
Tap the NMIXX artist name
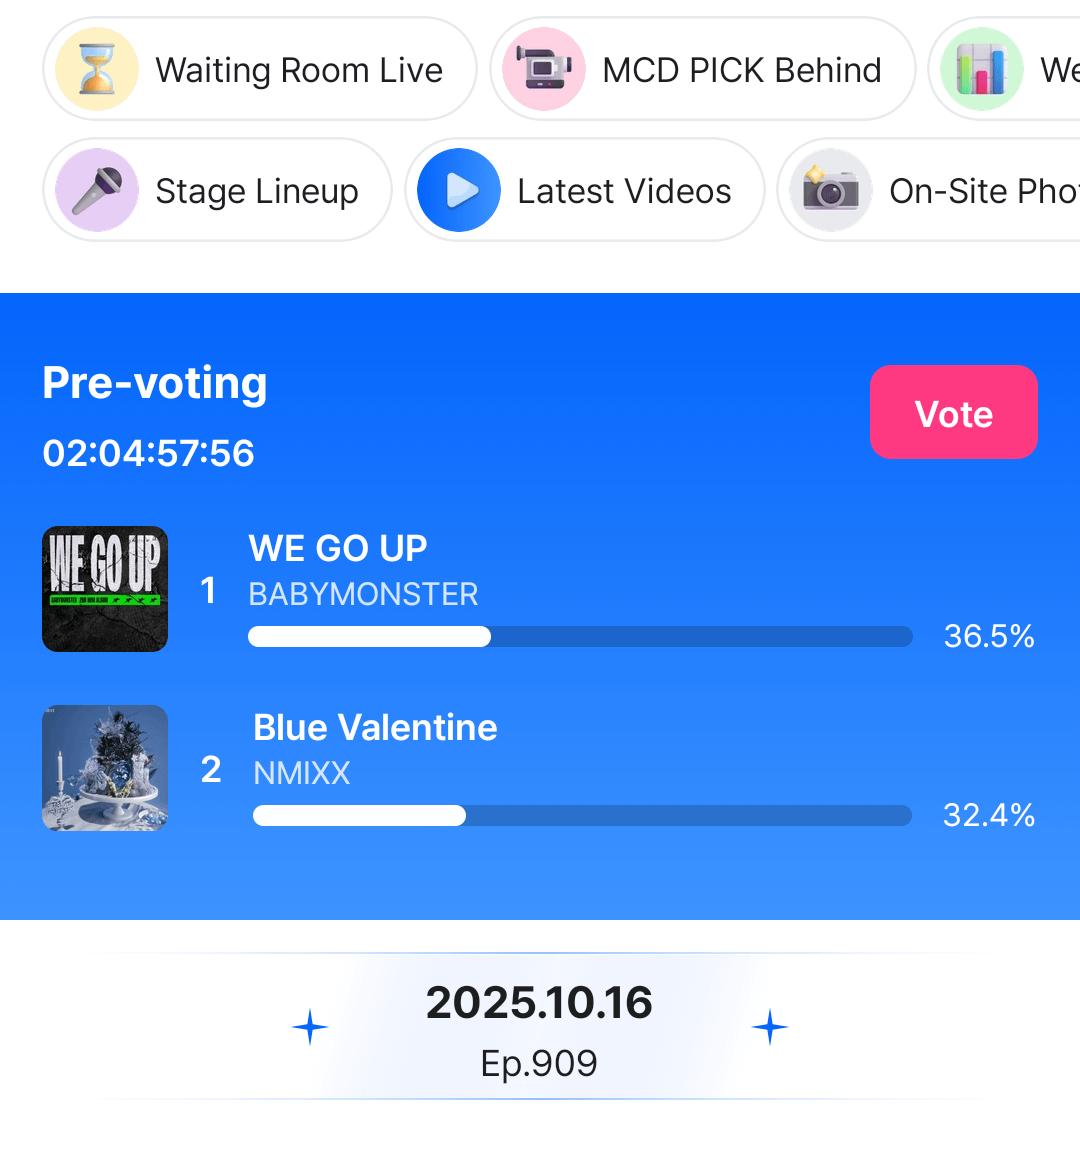(x=302, y=773)
